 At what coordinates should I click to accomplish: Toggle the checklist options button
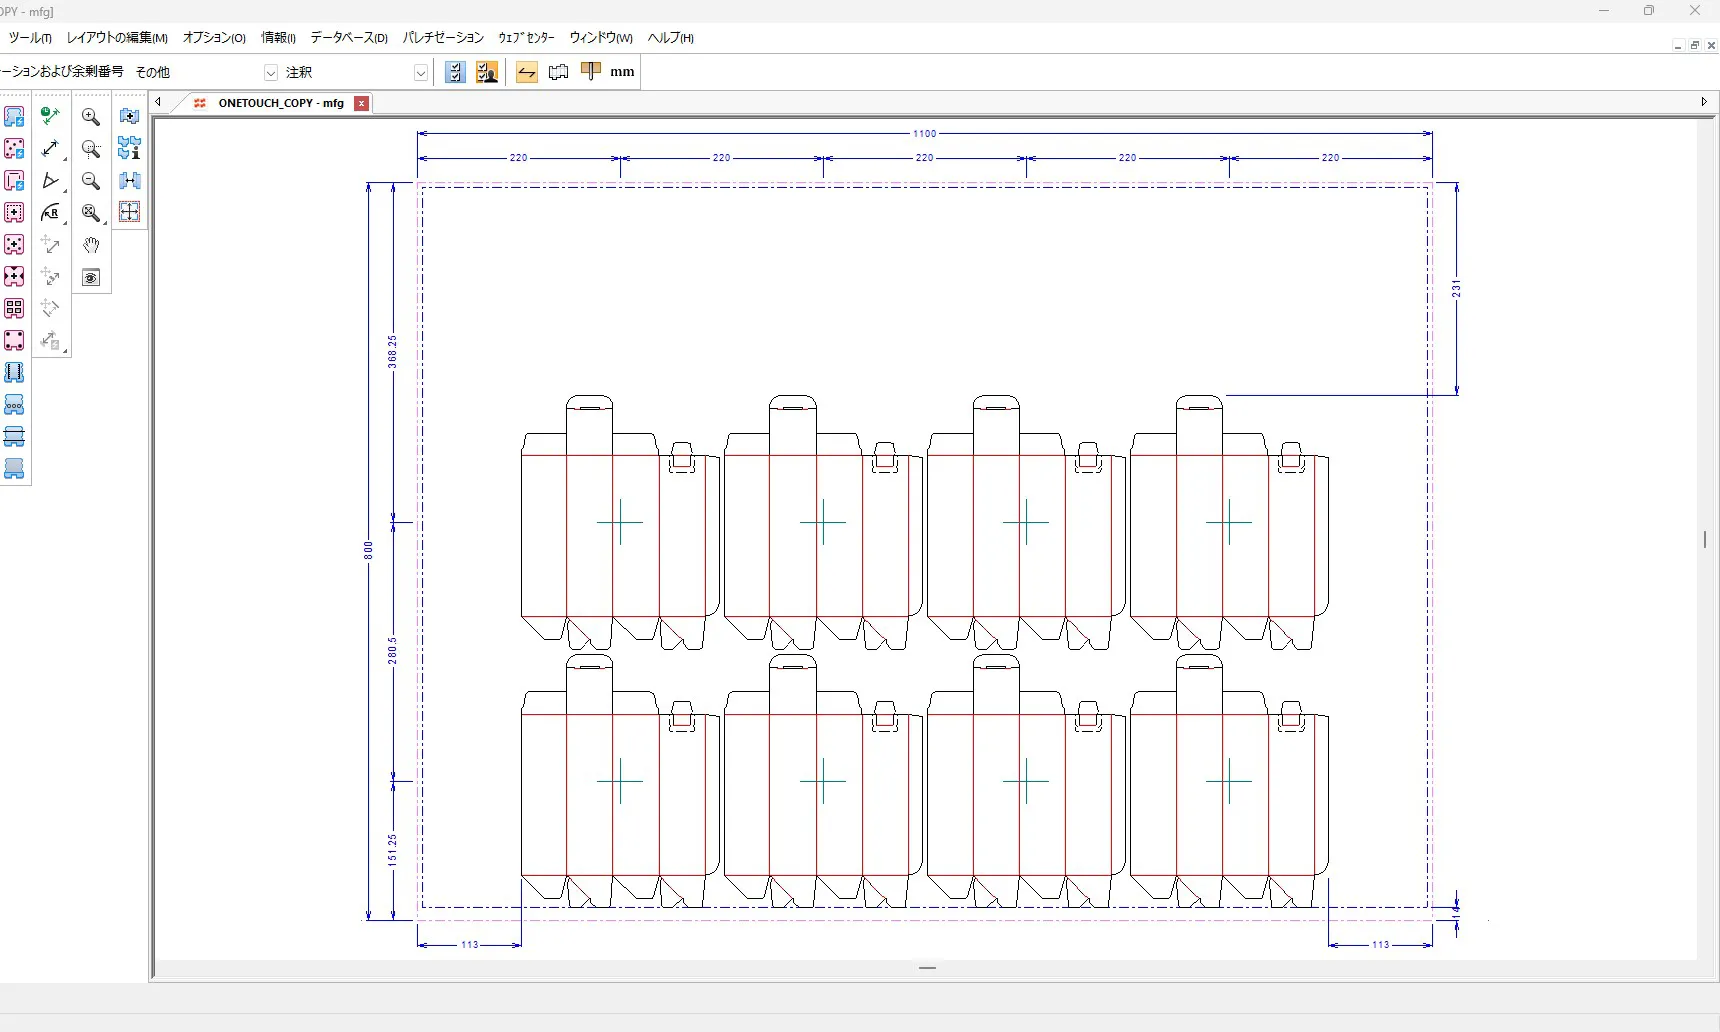pos(455,72)
